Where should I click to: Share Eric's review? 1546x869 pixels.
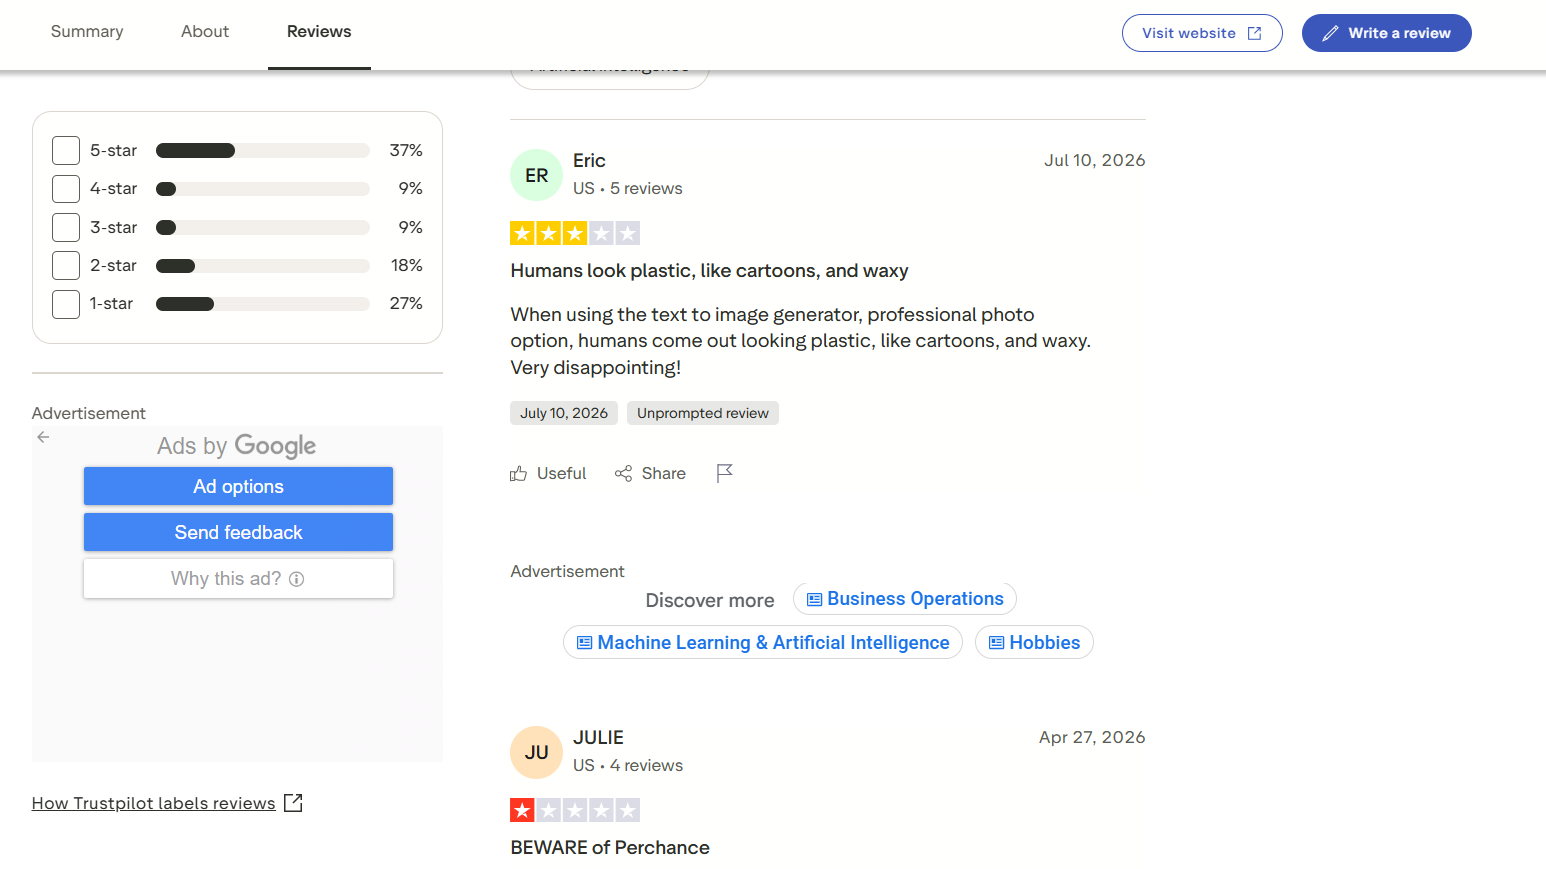650,473
